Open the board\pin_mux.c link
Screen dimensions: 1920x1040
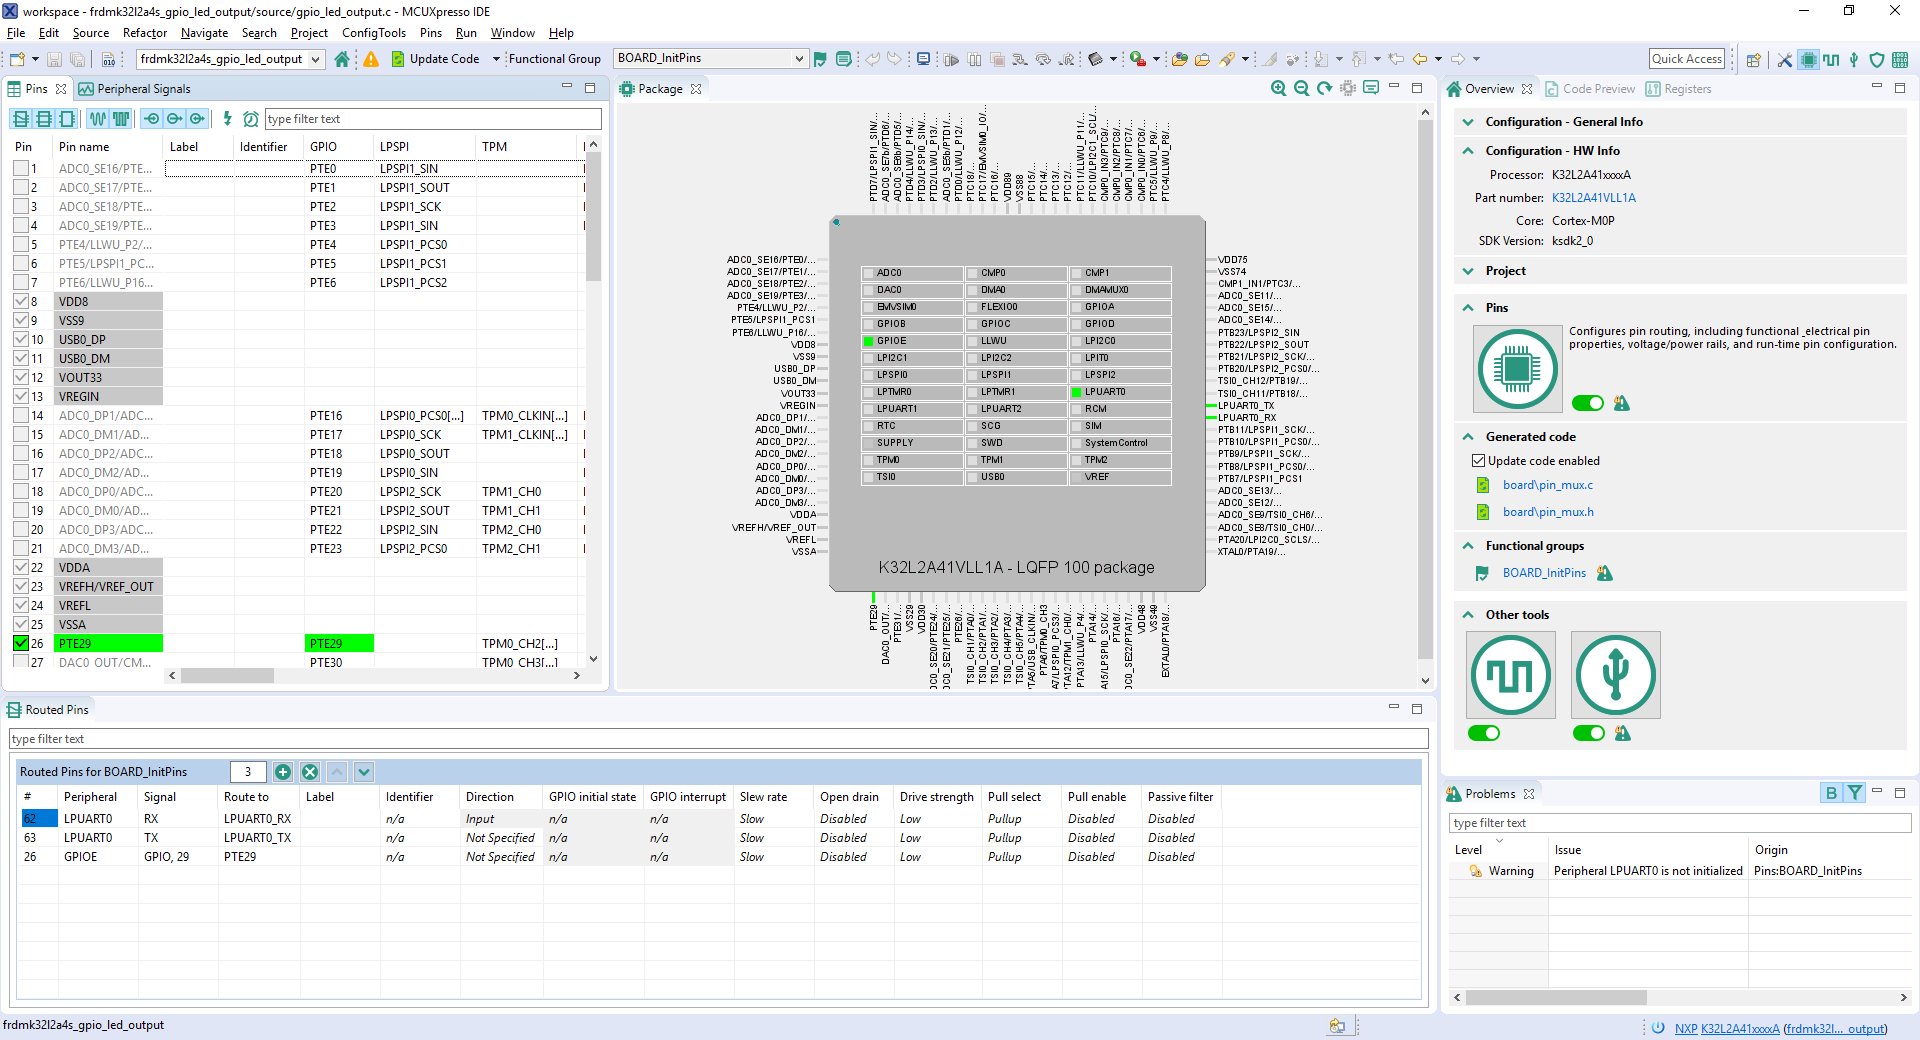coord(1547,485)
